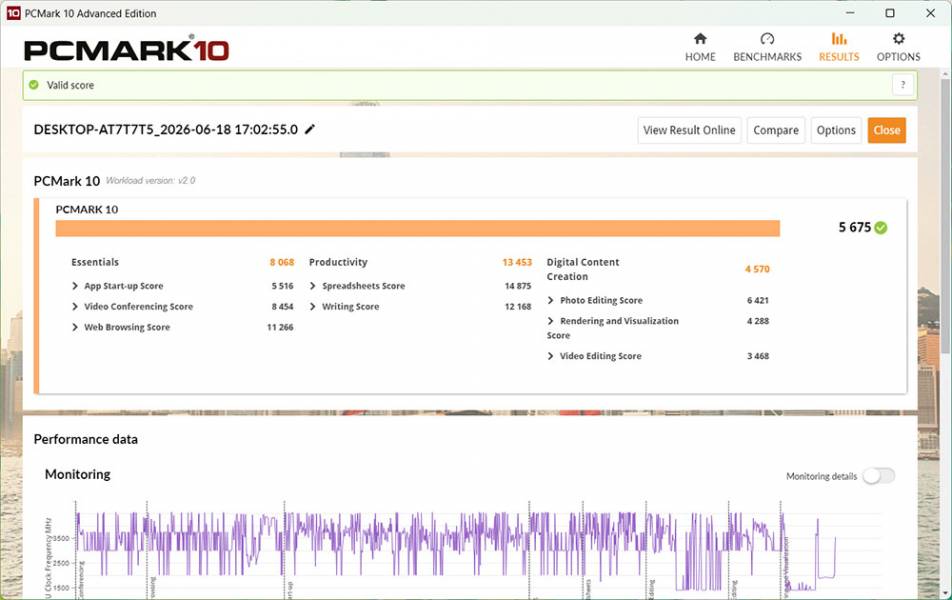
Task: Open the OPTIONS tab label
Action: [899, 56]
